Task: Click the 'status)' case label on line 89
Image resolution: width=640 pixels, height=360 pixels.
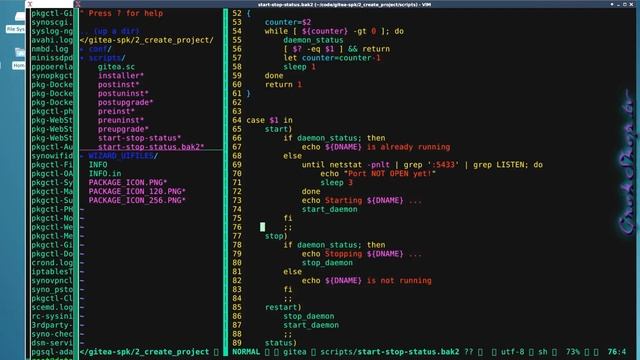Action: pyautogui.click(x=281, y=343)
